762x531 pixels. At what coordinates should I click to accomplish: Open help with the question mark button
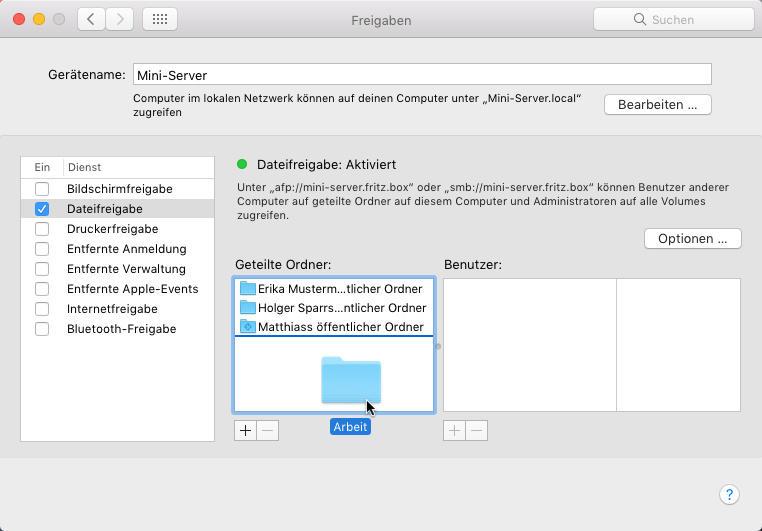[729, 495]
